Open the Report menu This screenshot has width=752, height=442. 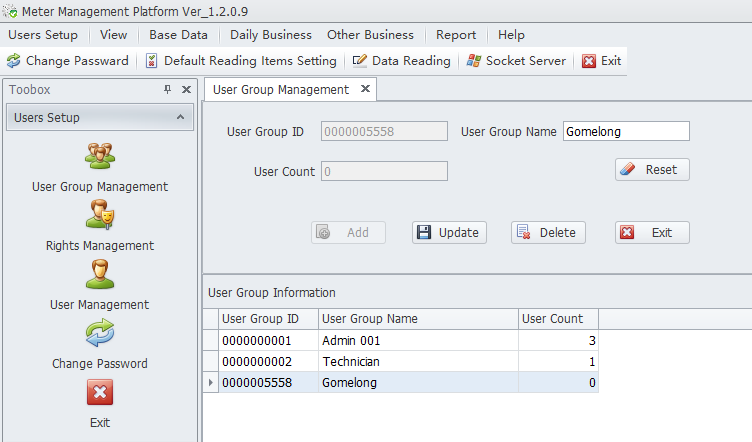[x=456, y=35]
